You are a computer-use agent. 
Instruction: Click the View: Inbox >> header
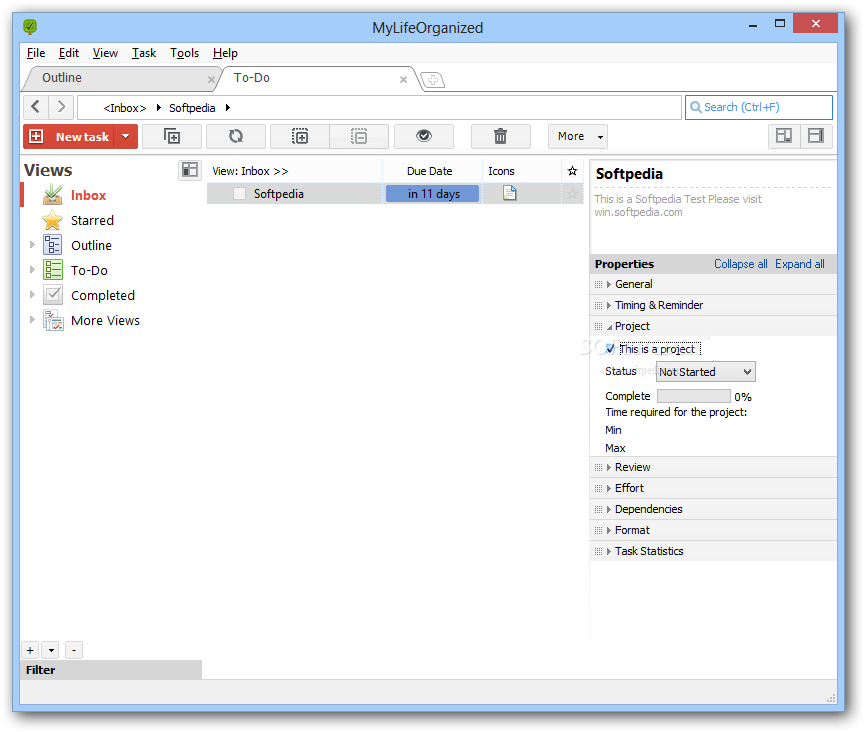pyautogui.click(x=294, y=171)
